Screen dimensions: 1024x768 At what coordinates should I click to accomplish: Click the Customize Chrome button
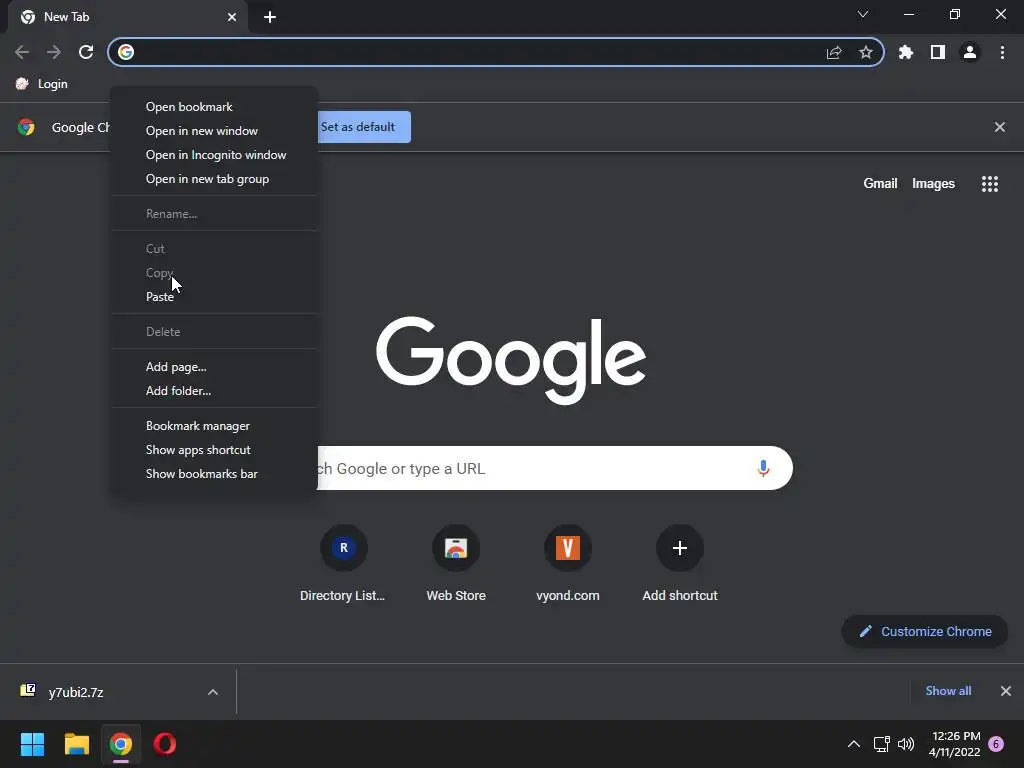tap(925, 632)
